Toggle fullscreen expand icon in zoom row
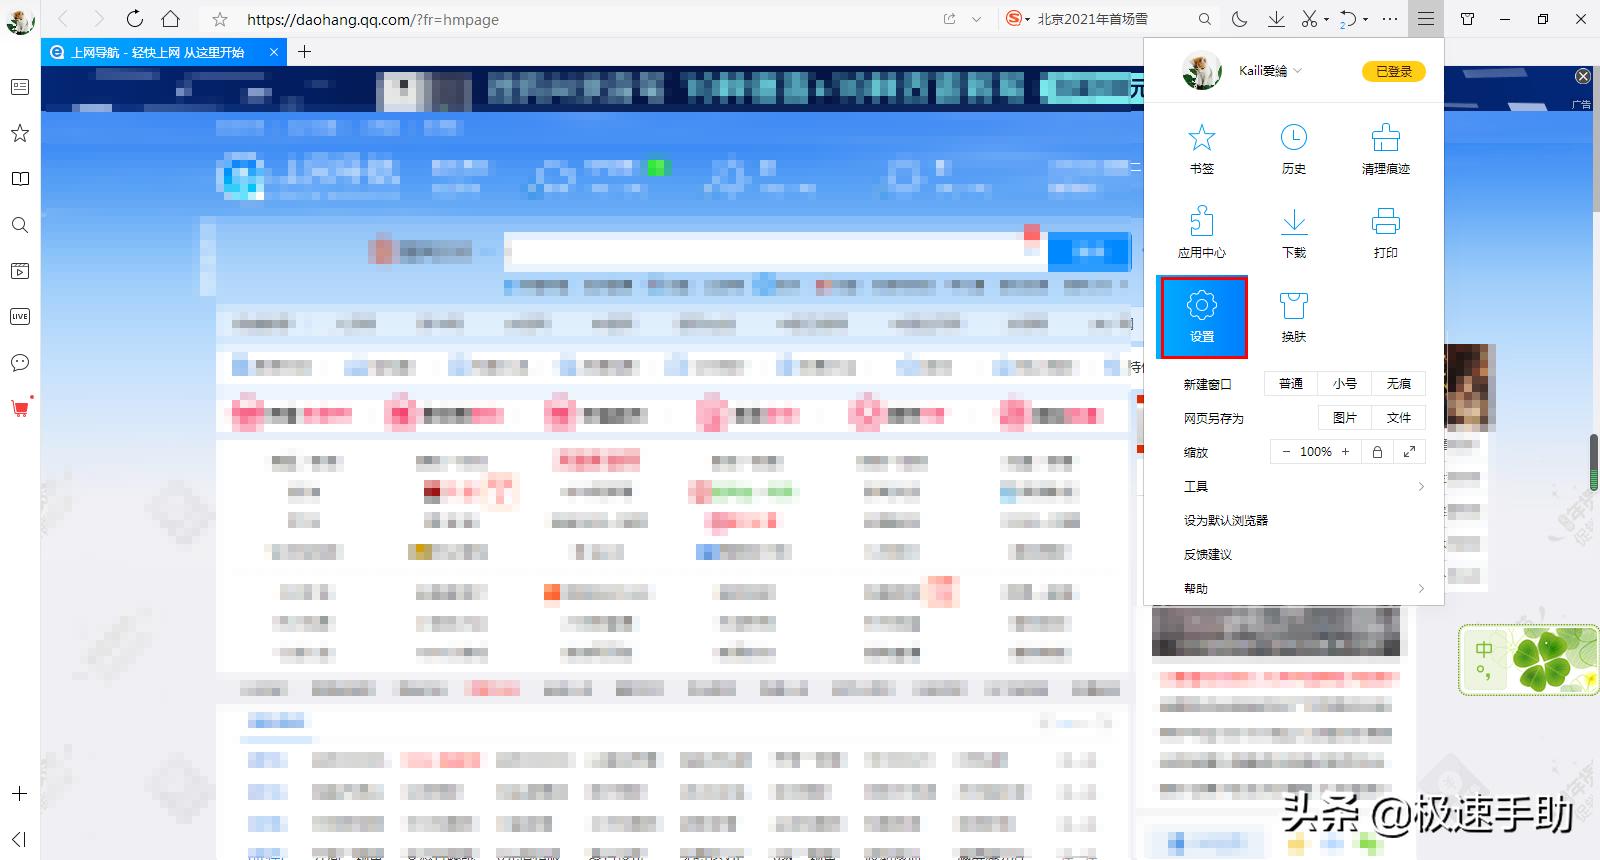 [1409, 452]
